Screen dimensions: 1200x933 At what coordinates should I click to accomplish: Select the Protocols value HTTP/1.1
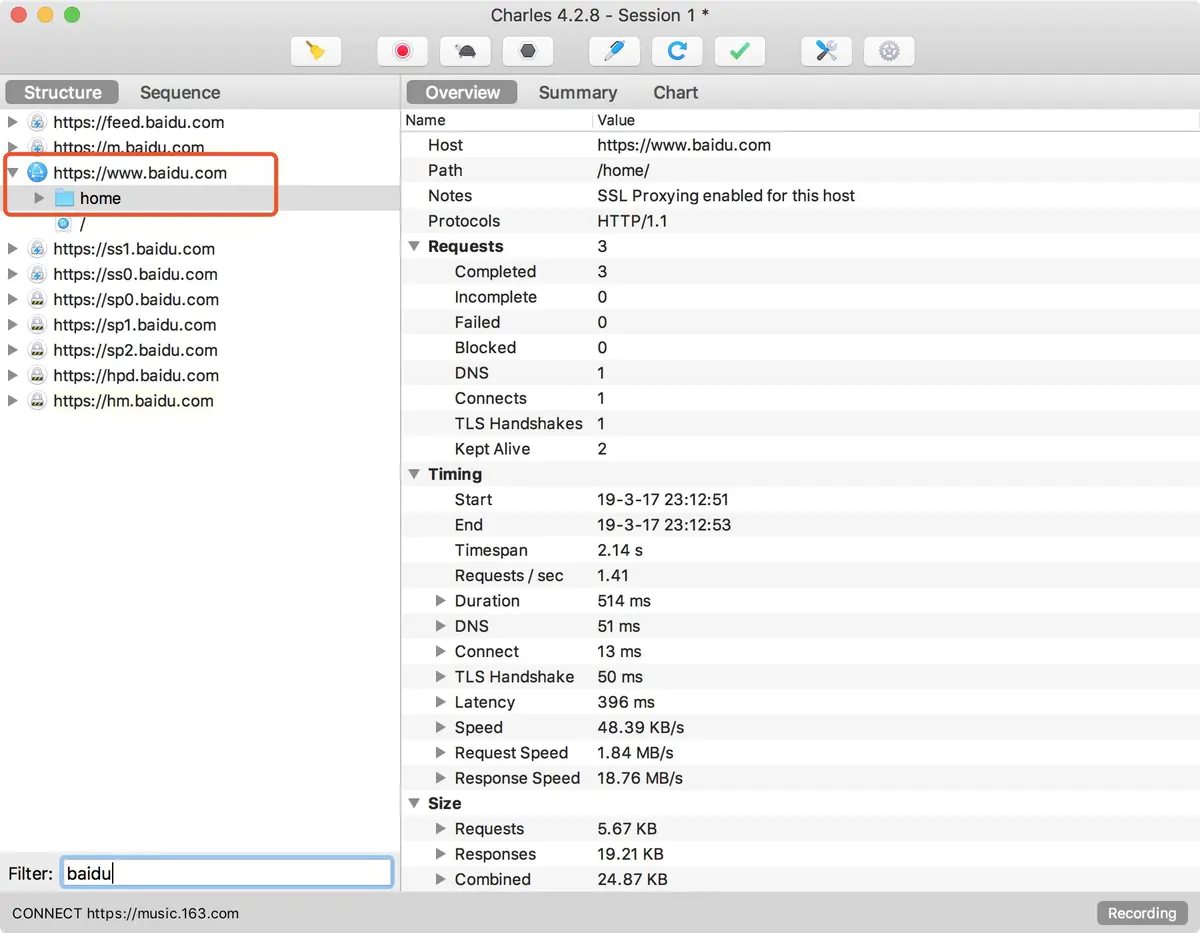click(x=632, y=221)
